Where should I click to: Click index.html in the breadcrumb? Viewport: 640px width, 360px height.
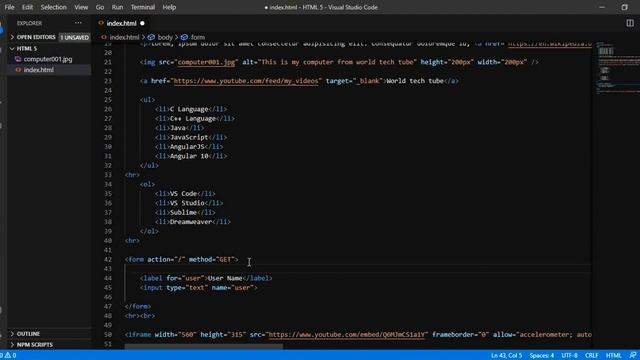(x=124, y=37)
